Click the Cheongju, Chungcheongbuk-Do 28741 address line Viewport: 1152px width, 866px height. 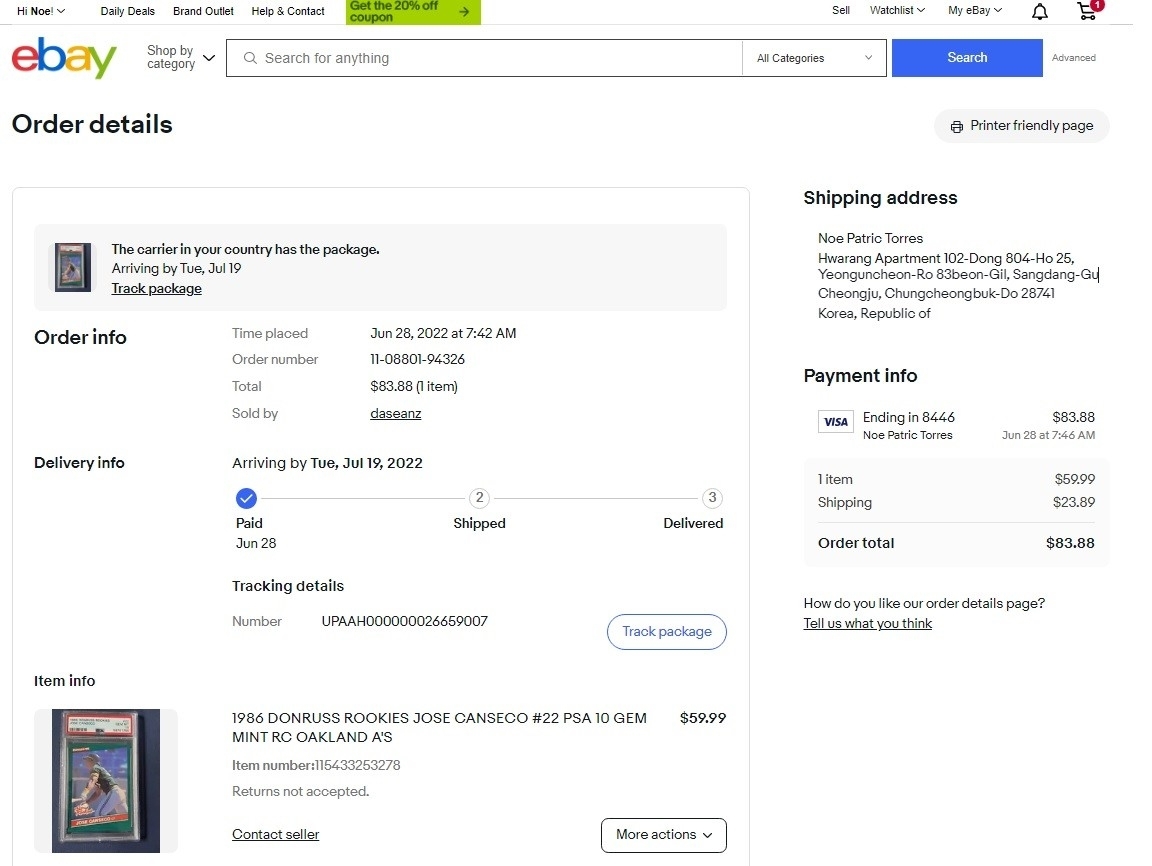[x=936, y=293]
